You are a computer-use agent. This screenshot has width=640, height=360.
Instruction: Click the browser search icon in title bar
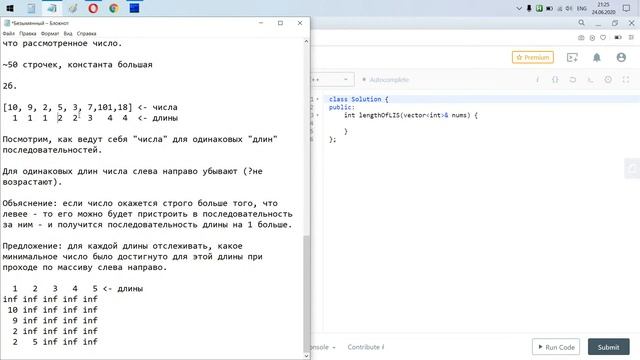pos(582,23)
